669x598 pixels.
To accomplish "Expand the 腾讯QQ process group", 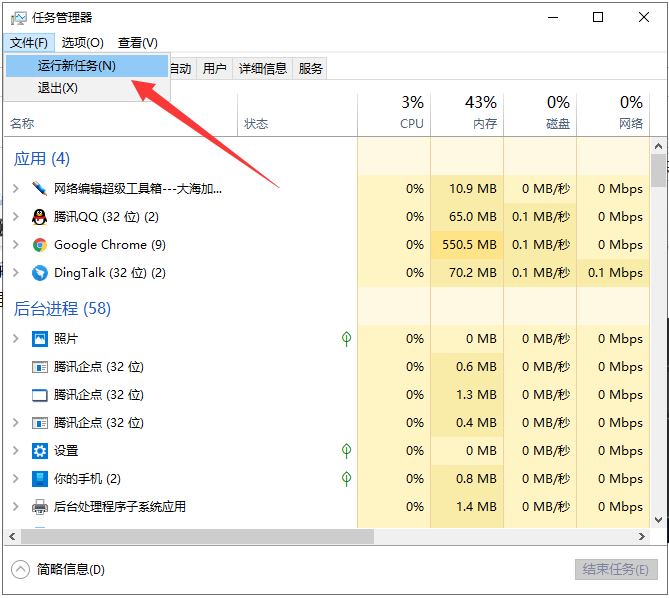I will [x=15, y=217].
